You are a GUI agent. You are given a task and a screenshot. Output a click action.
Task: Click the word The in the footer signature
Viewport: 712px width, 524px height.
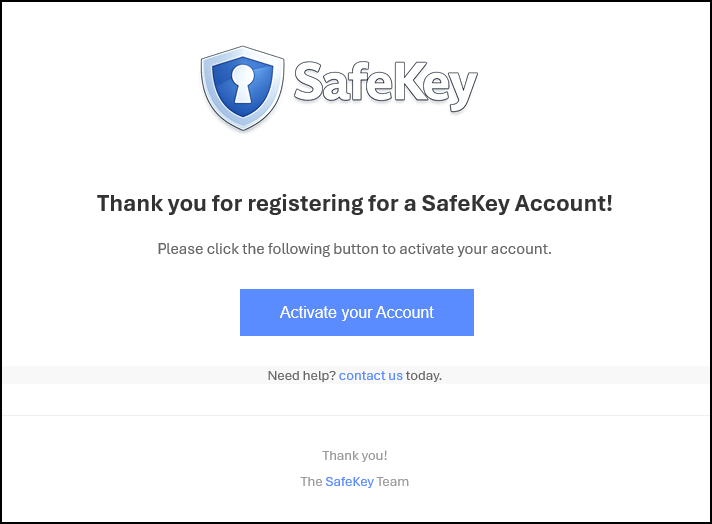[x=311, y=482]
